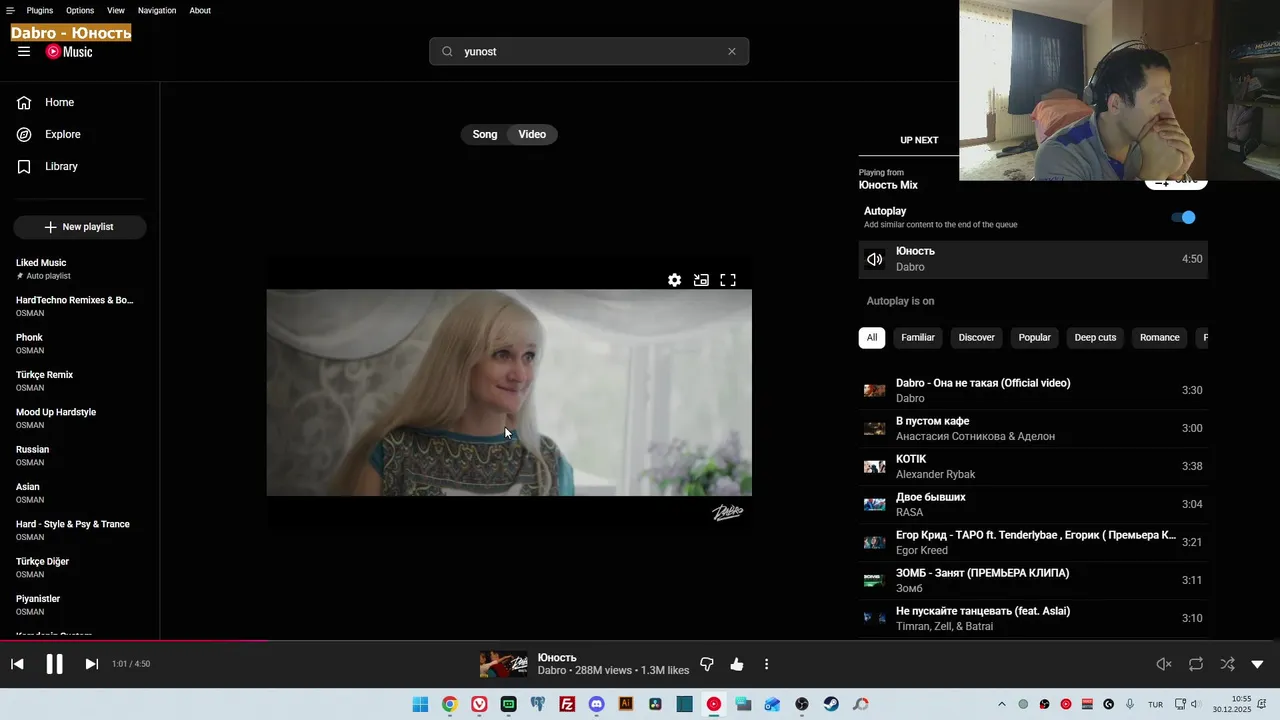Screen dimensions: 1280x720
Task: Select the Discover filter chip
Action: 977,337
